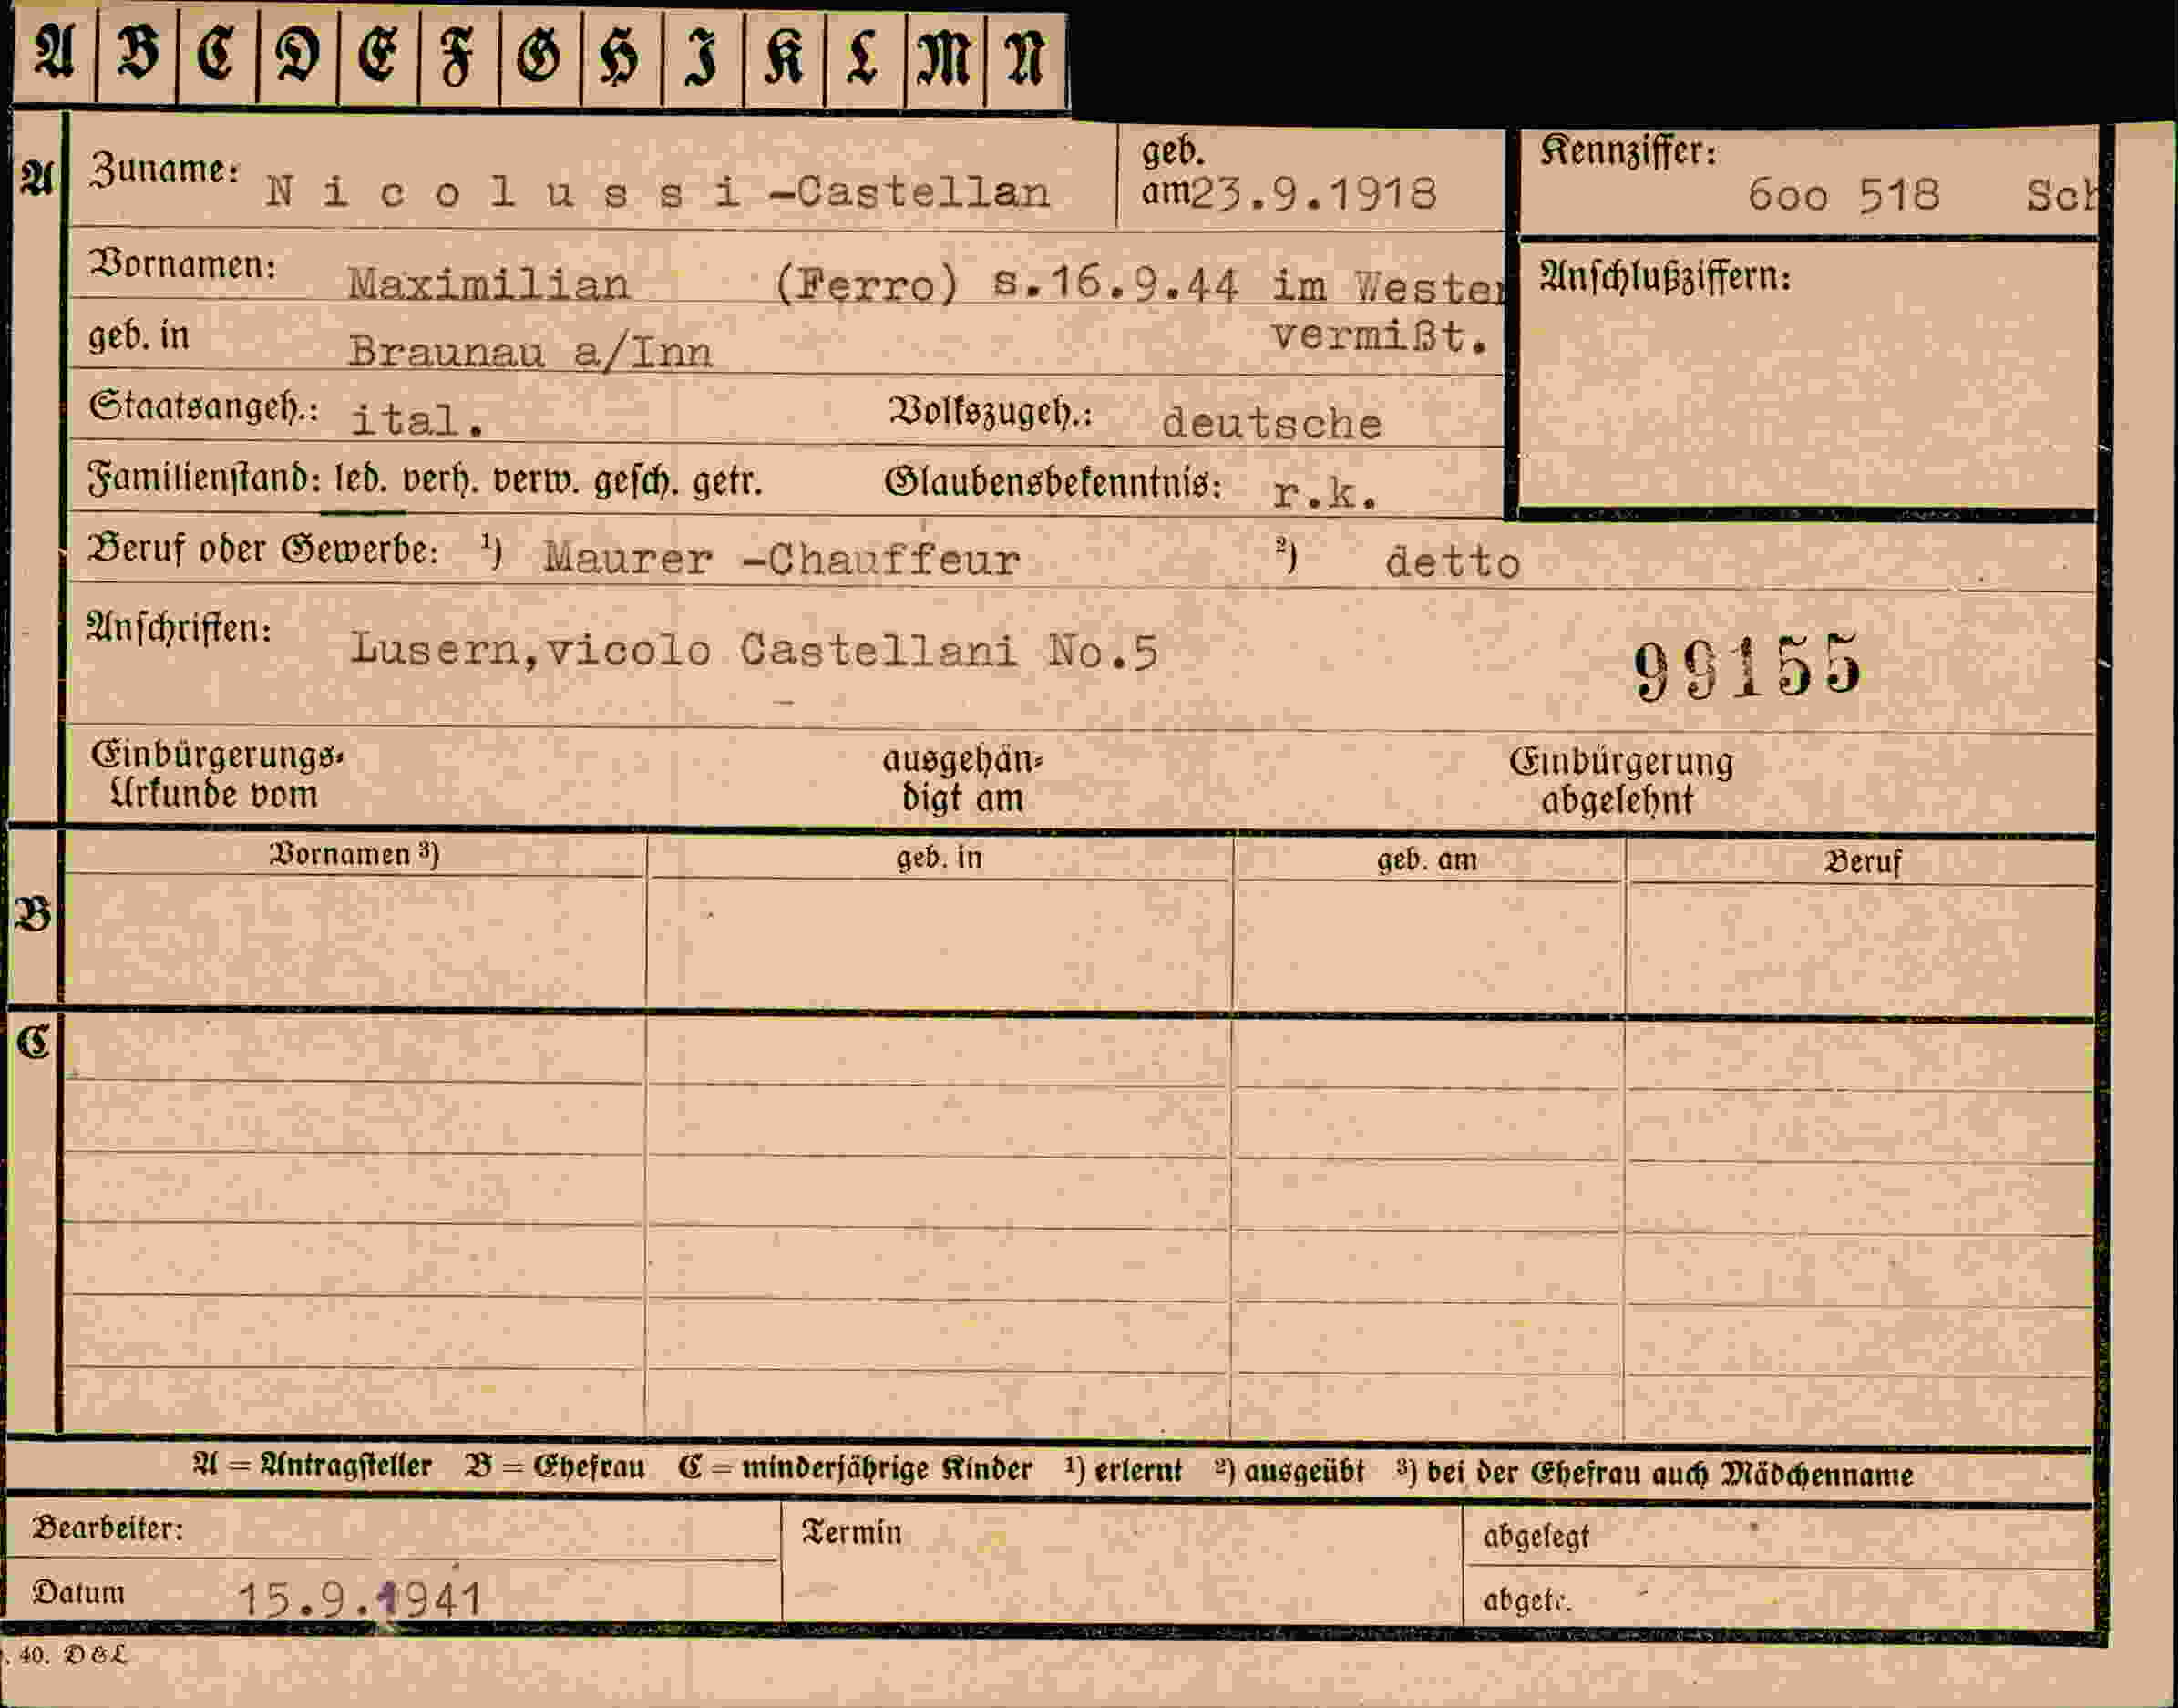Click the birth date '23.9.1918'
The image size is (2178, 1708).
tap(1314, 193)
